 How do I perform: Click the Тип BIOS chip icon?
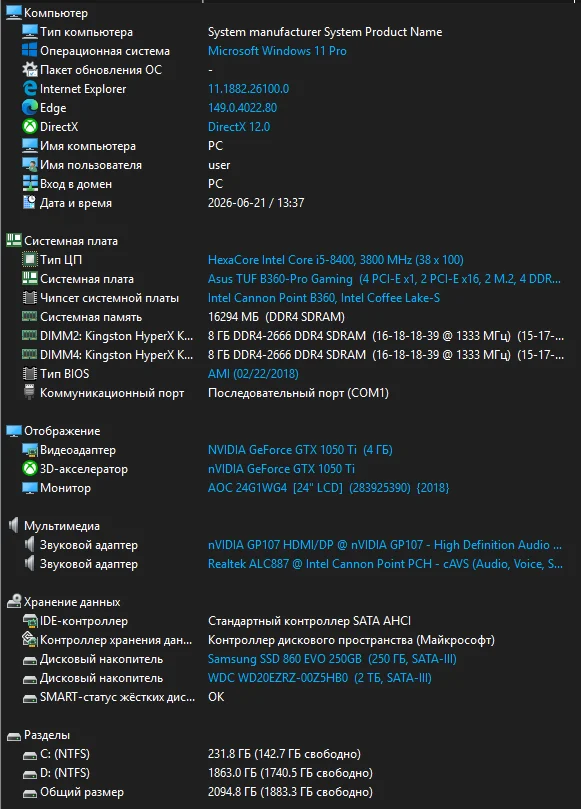point(29,374)
